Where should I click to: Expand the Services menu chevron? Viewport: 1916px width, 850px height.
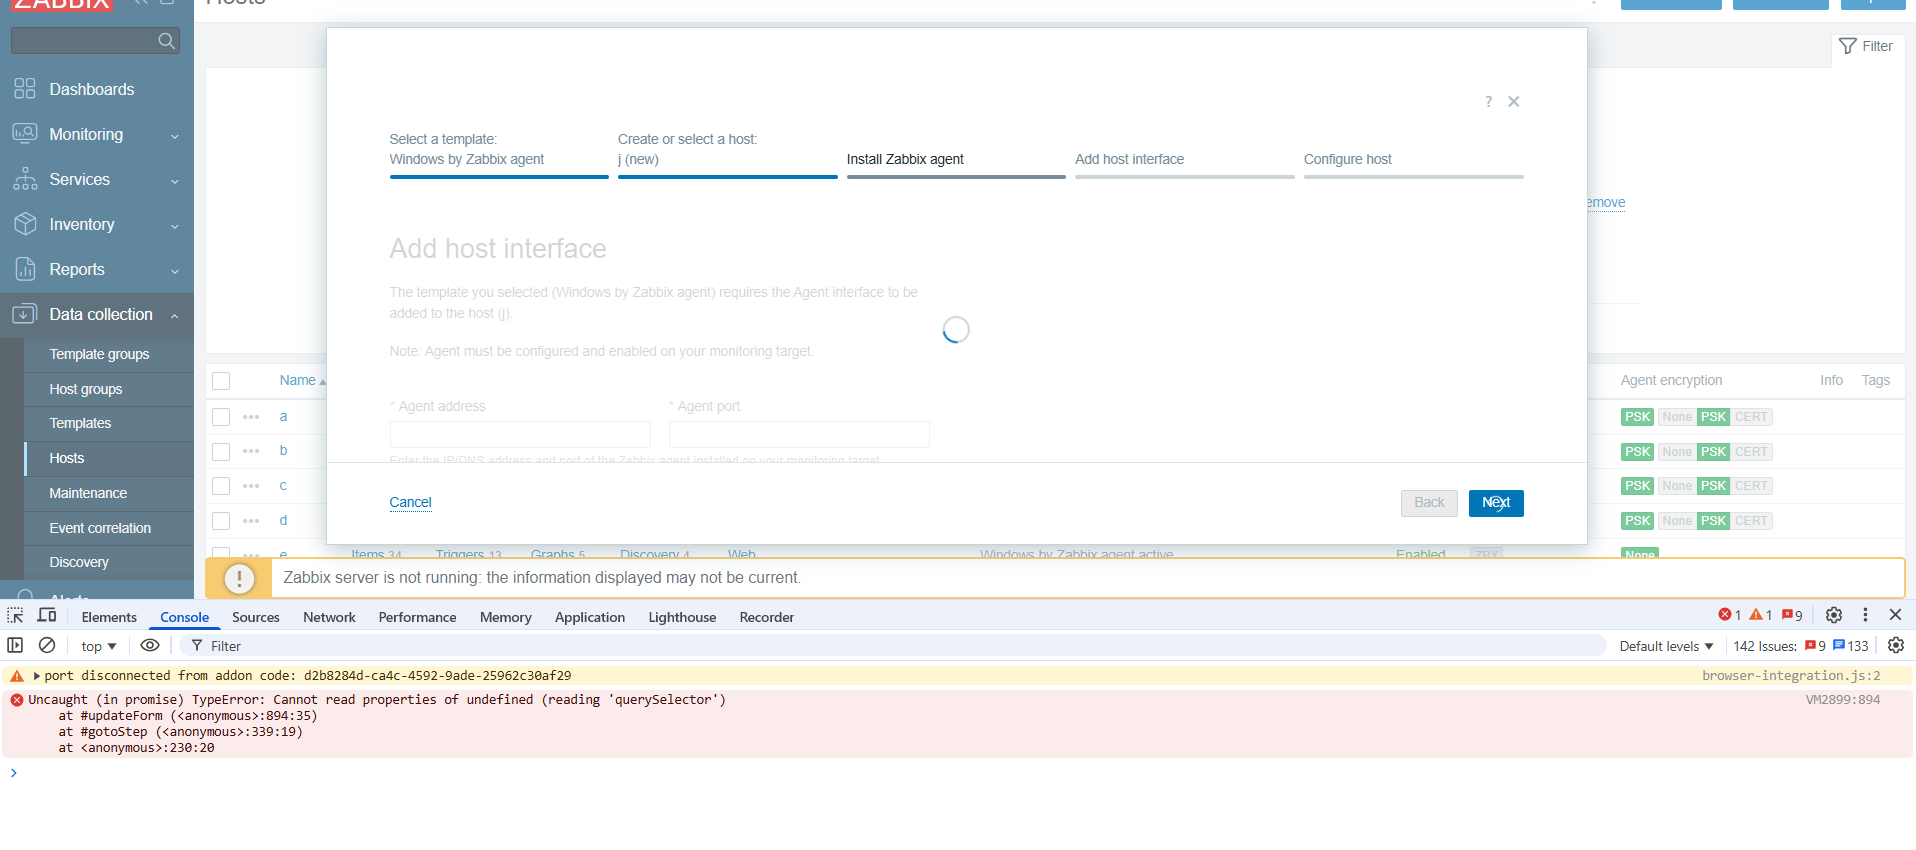coord(175,181)
